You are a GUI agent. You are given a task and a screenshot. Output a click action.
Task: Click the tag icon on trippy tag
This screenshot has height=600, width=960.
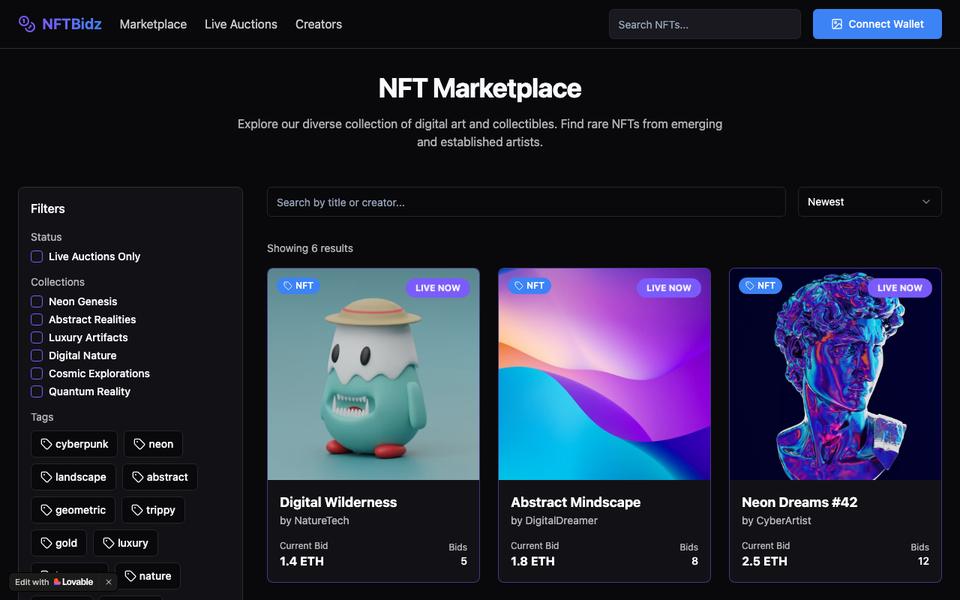click(137, 510)
